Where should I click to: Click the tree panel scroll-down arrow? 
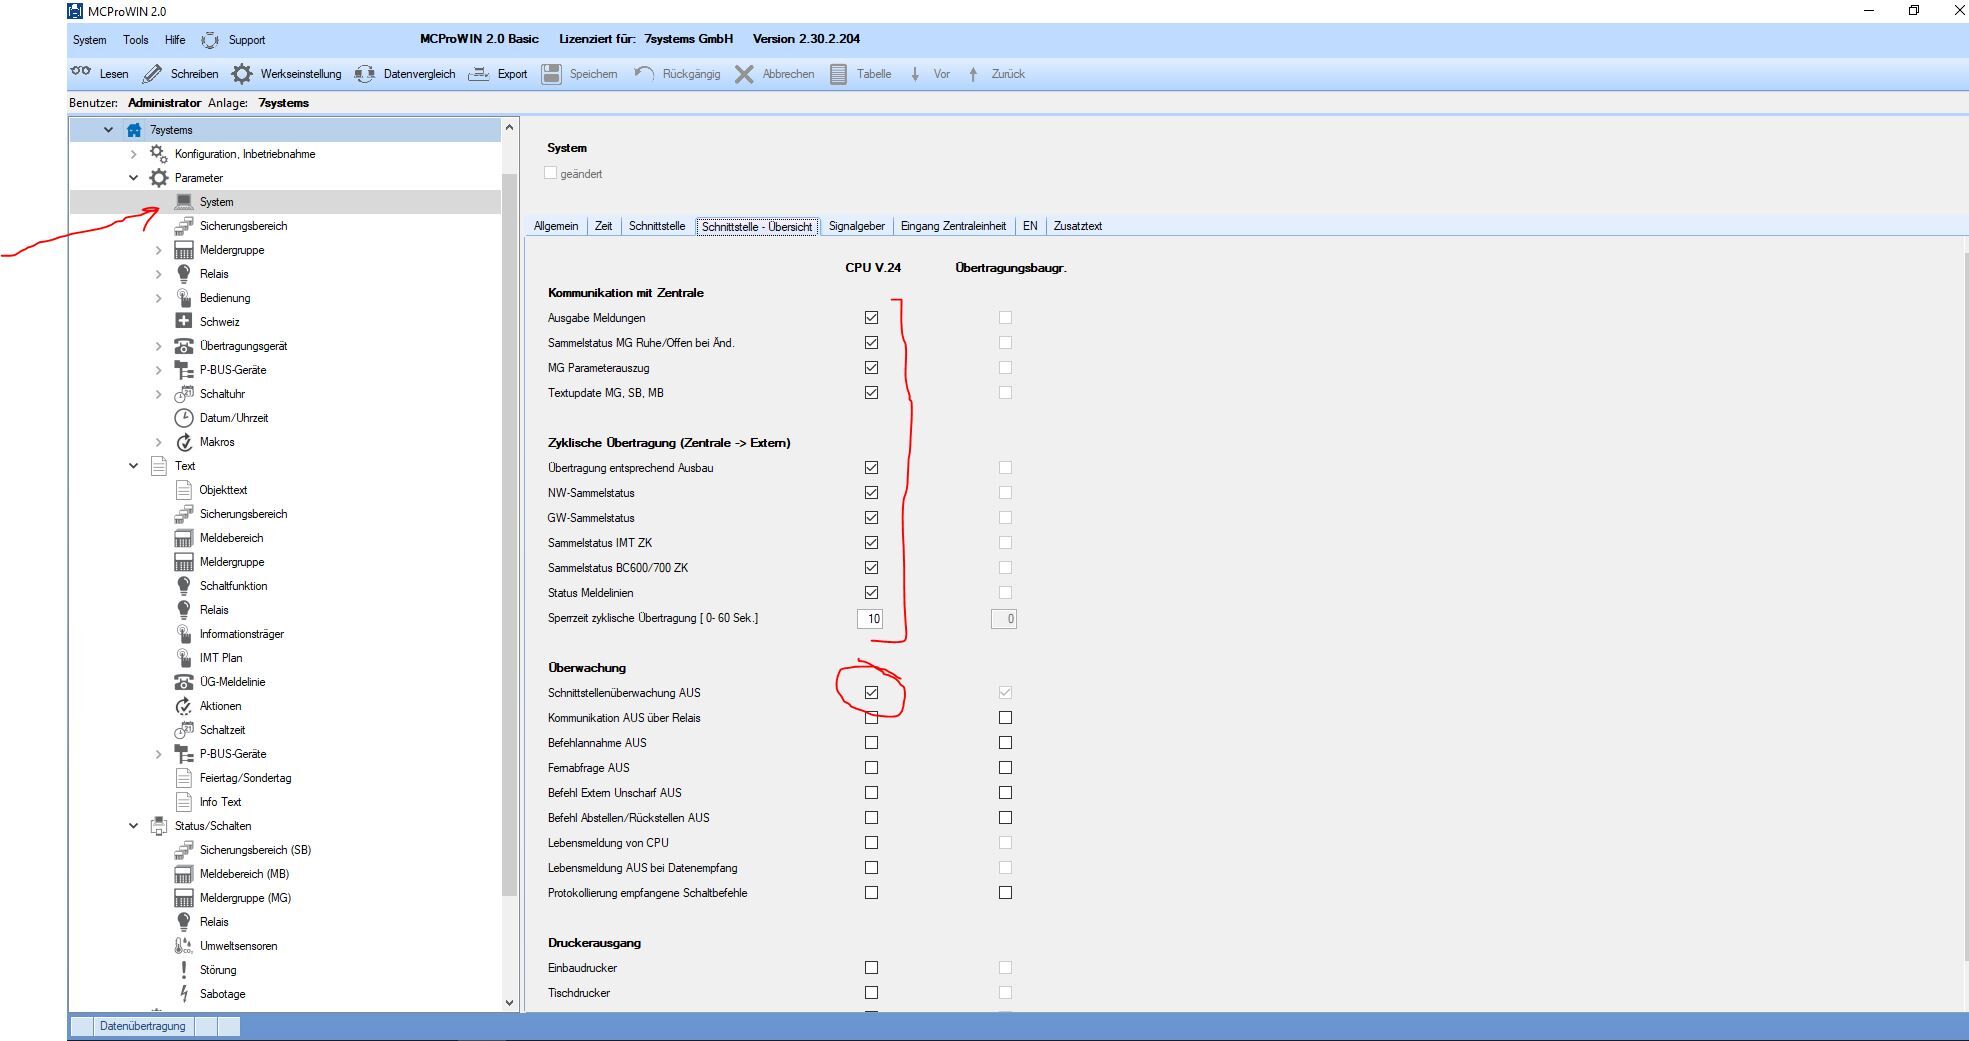point(509,1002)
